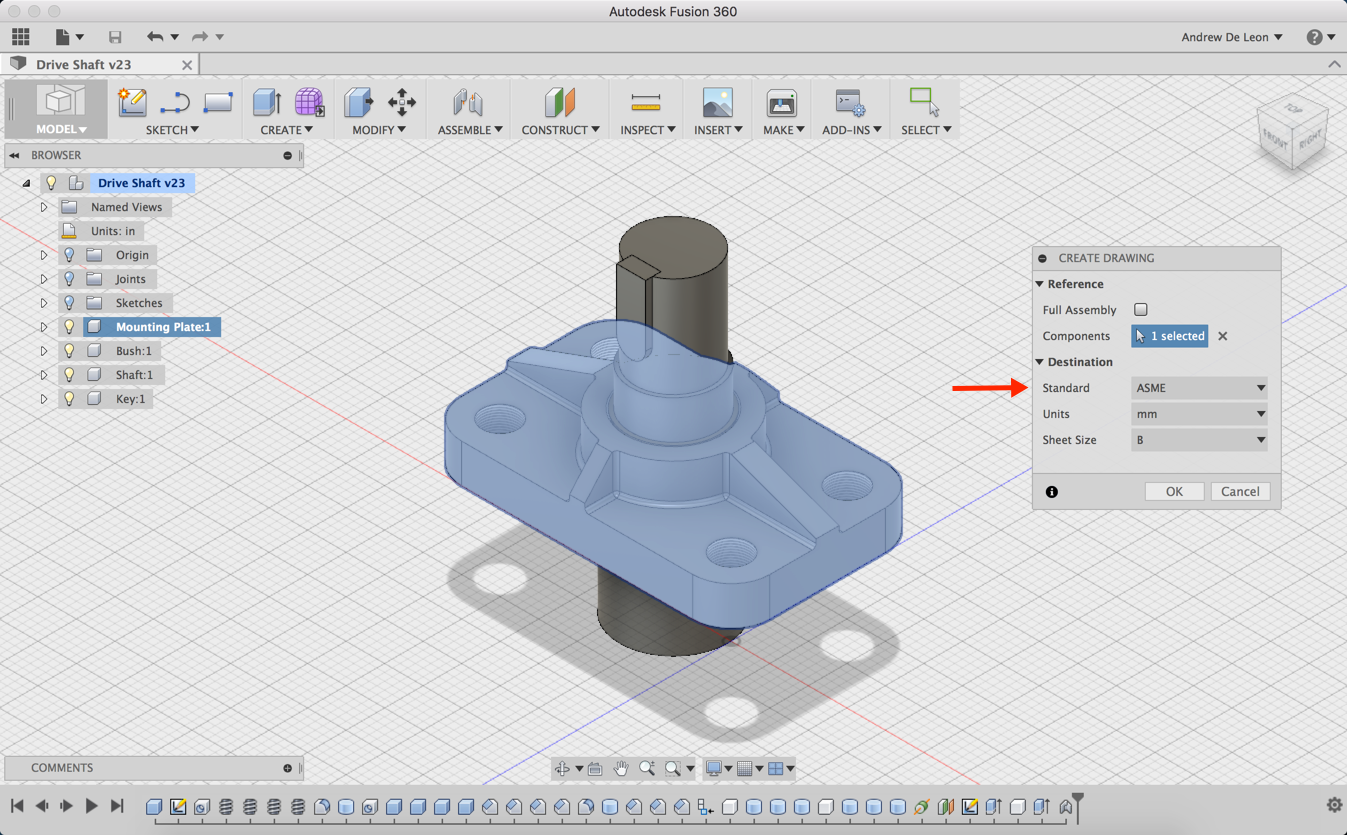Click the Pan tool in navigation bar

point(622,768)
